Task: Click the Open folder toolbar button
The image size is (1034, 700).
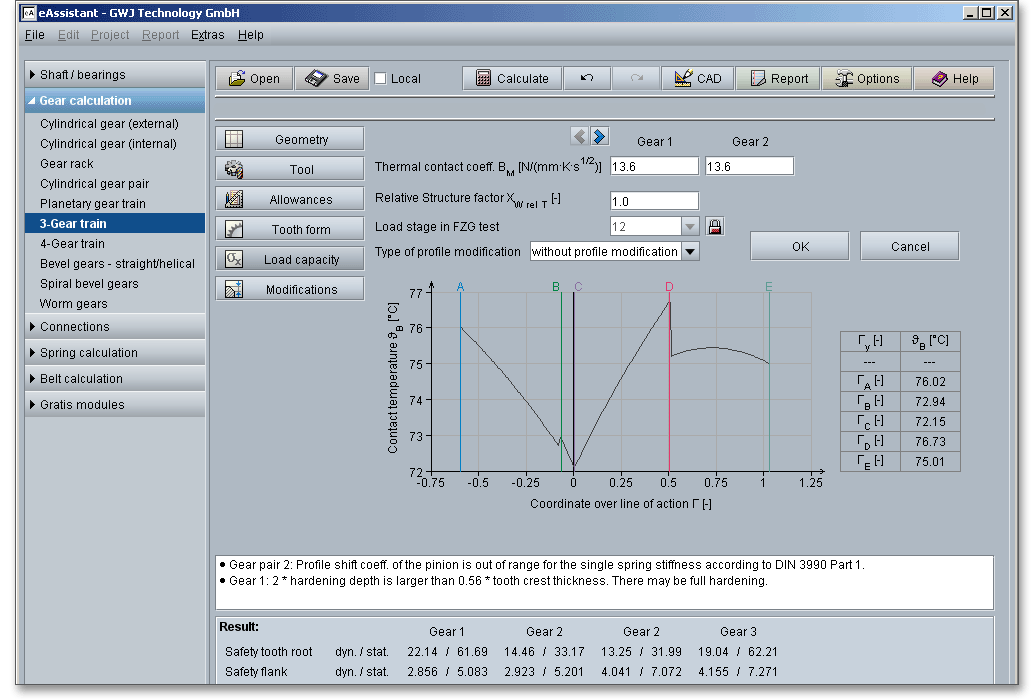Action: (253, 79)
